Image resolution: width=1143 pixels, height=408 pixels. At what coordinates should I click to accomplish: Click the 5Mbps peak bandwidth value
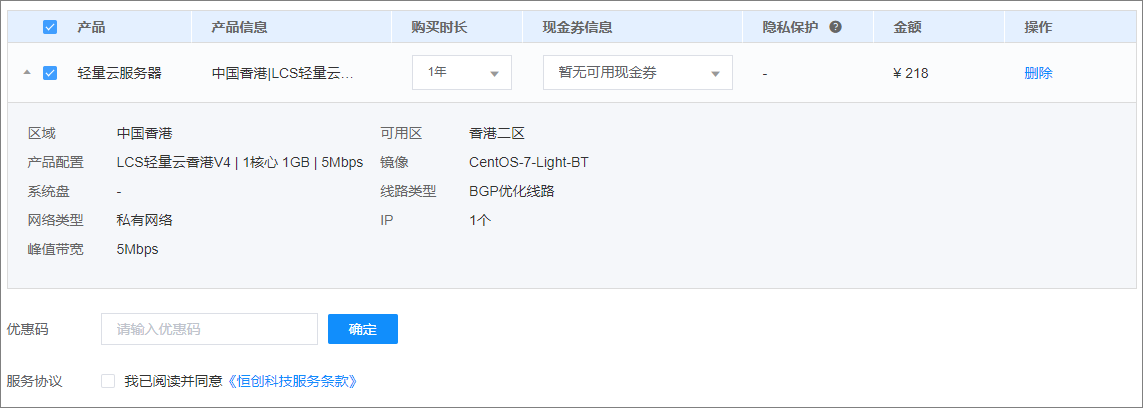137,249
